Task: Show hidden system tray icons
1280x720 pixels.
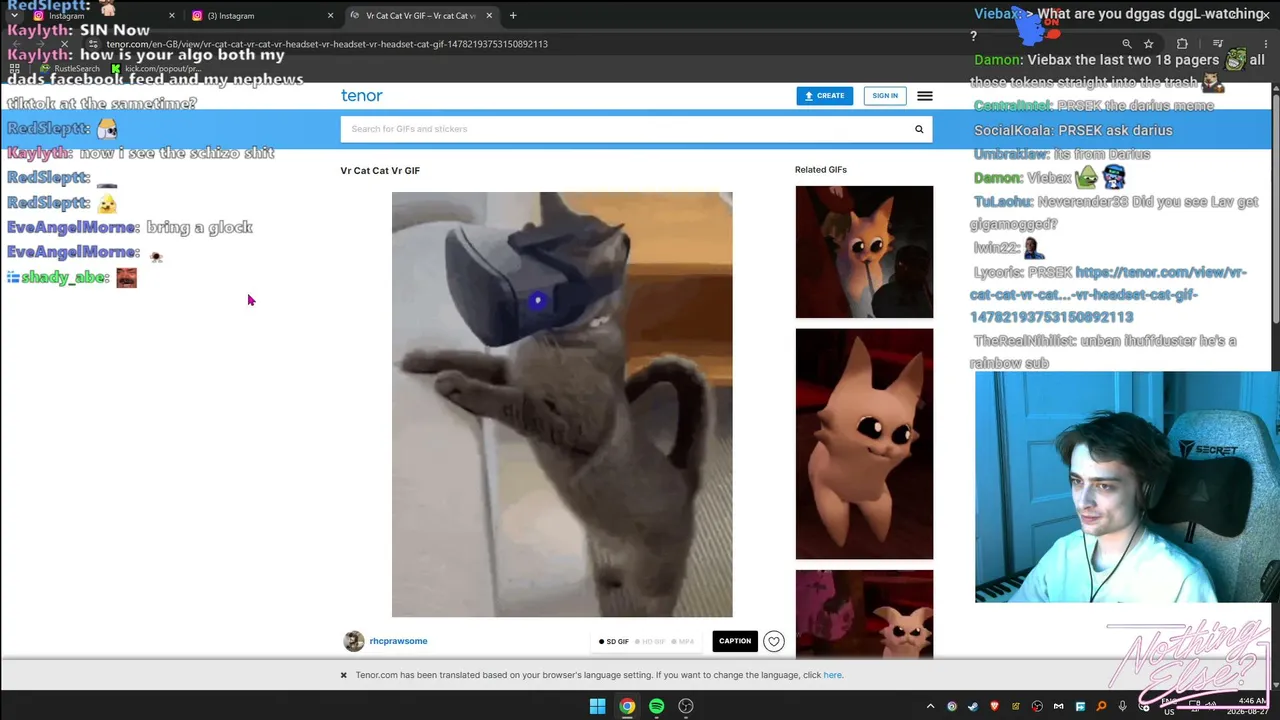Action: 930,707
